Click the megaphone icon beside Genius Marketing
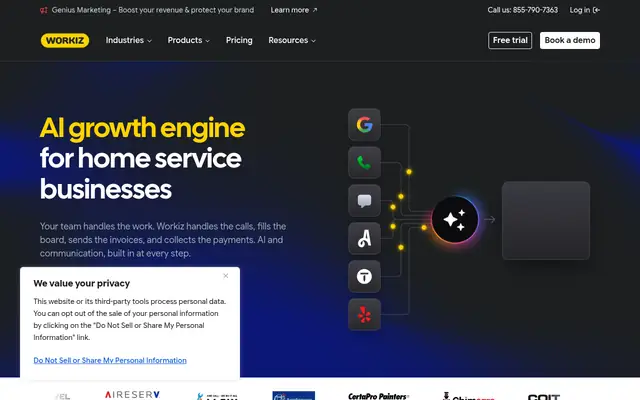Screen dimensions: 640x400 point(44,10)
